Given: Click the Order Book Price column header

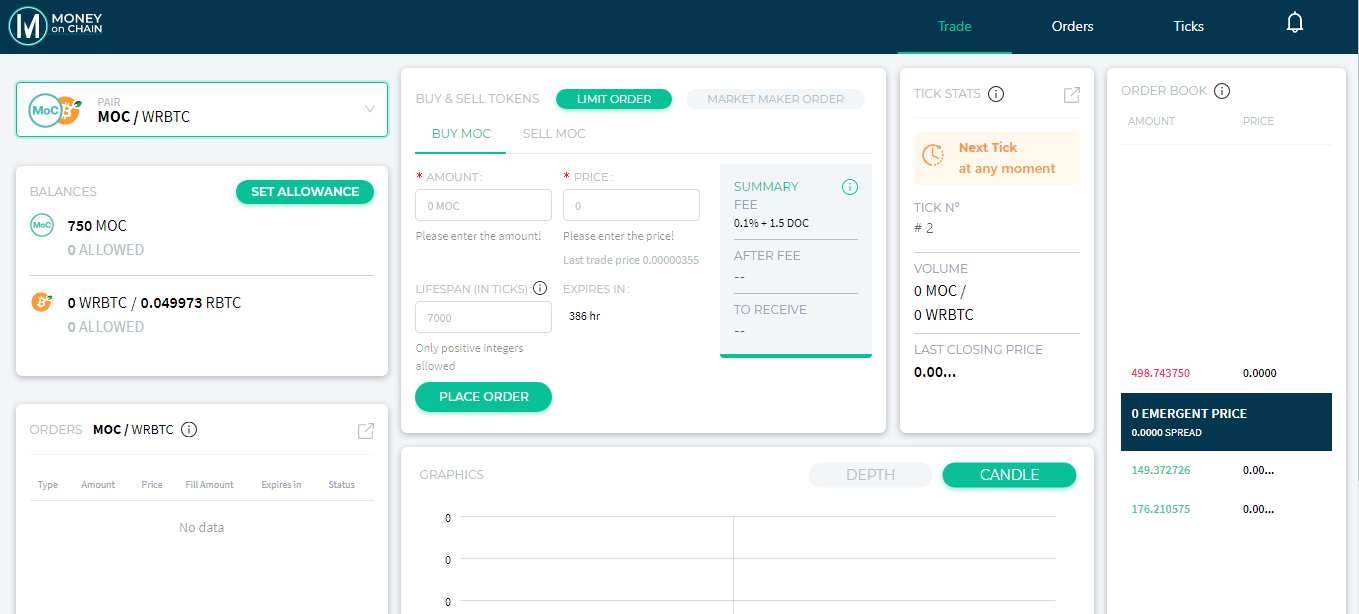Looking at the screenshot, I should pyautogui.click(x=1258, y=121).
